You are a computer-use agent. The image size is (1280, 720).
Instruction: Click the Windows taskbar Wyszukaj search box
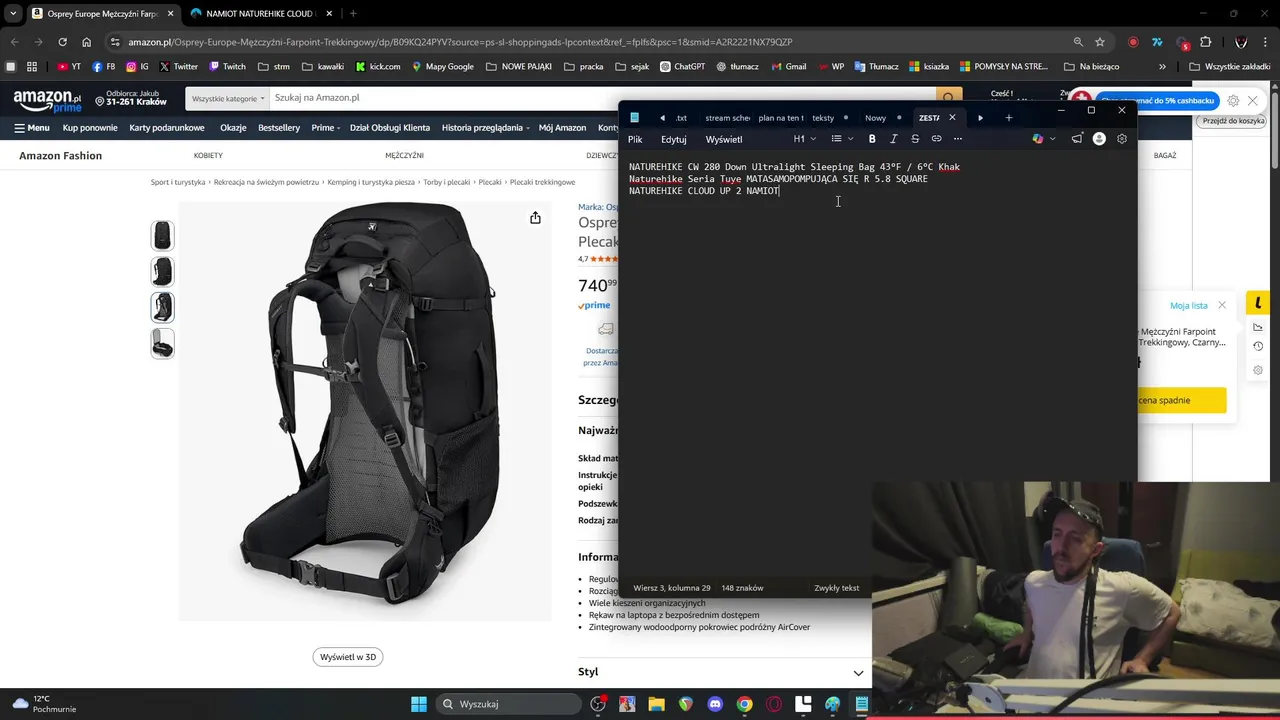[508, 704]
